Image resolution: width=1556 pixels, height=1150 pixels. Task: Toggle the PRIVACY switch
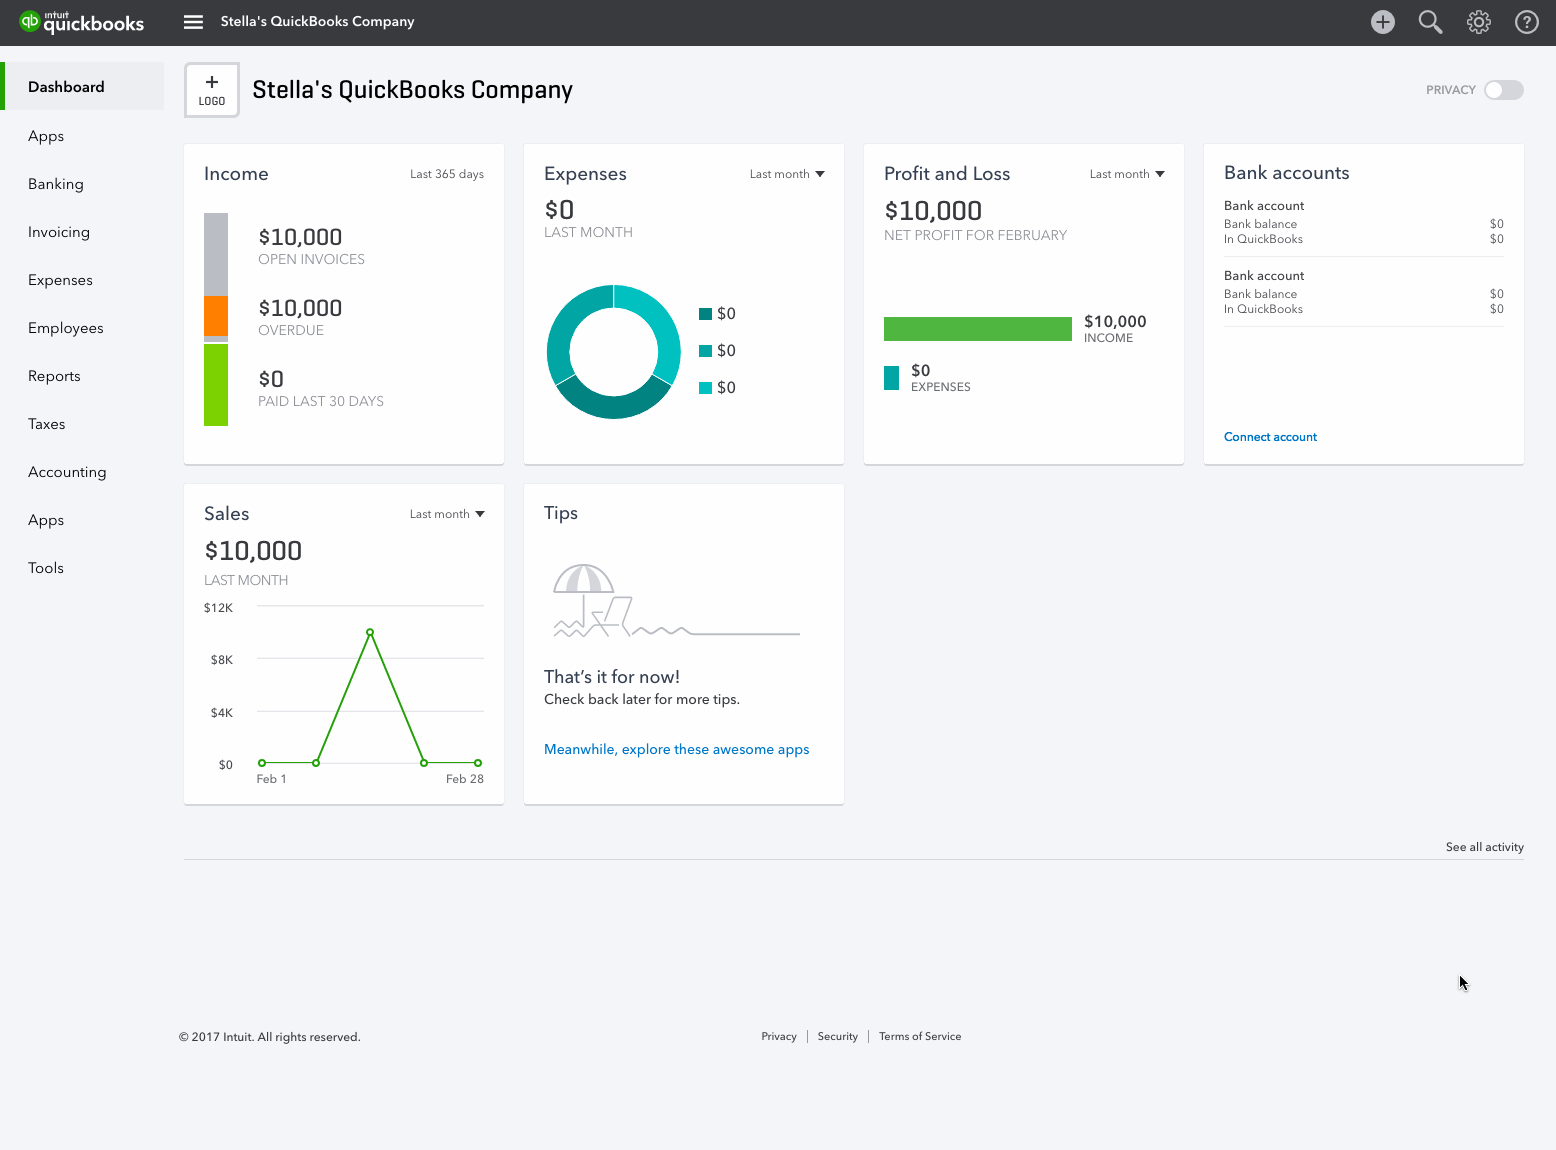(x=1503, y=90)
